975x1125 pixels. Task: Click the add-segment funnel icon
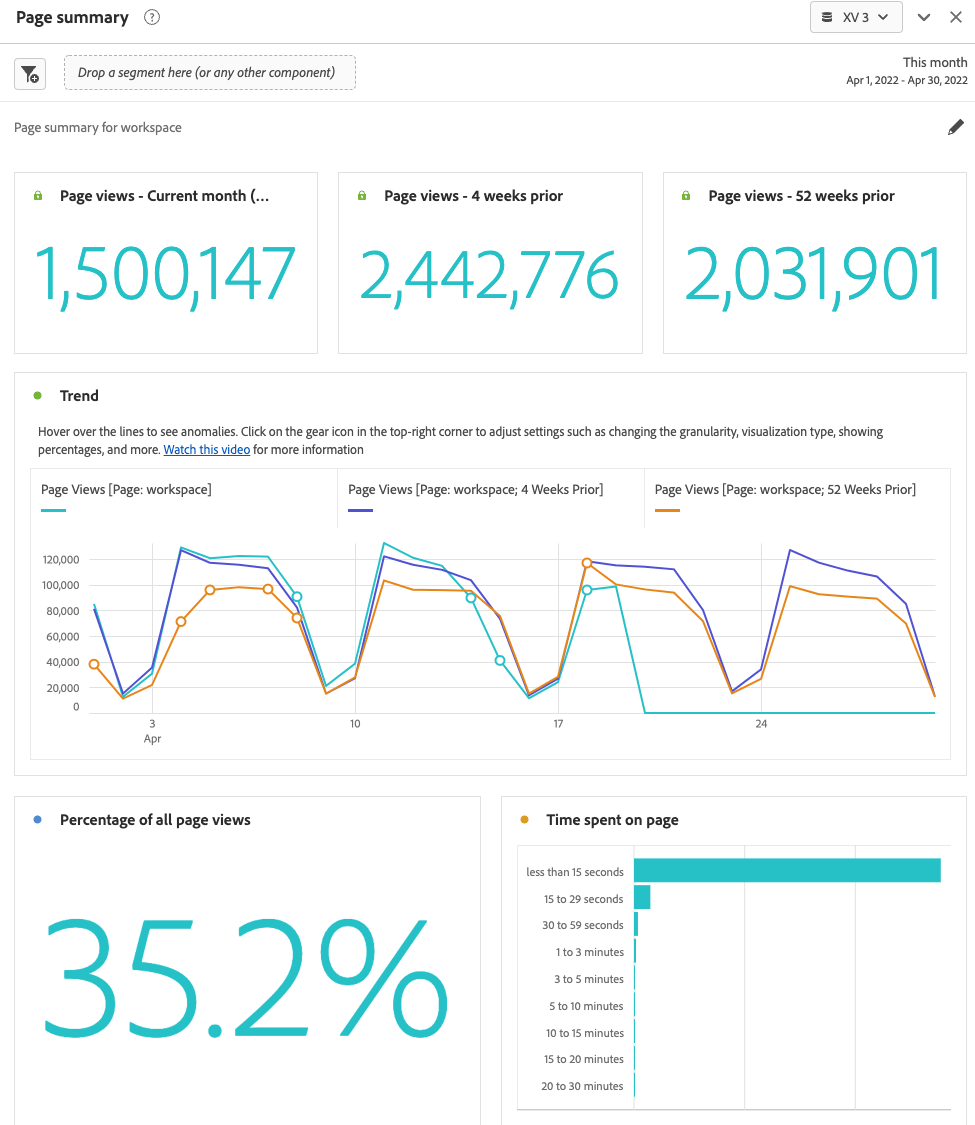click(29, 73)
